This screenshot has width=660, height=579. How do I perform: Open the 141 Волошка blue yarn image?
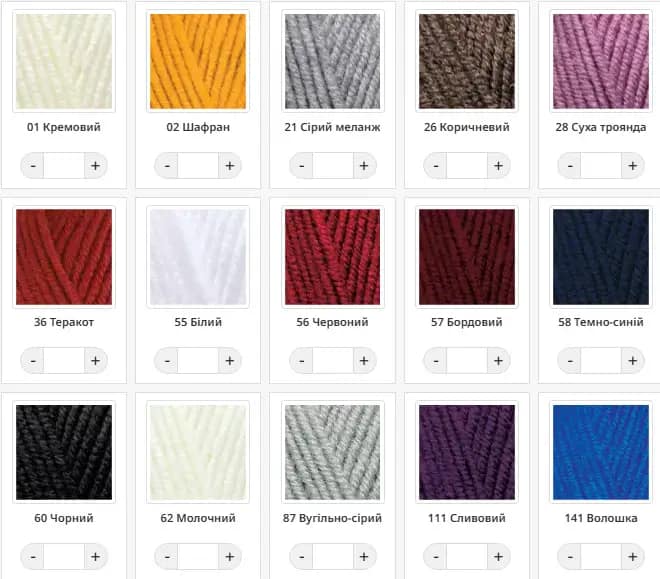[601, 452]
